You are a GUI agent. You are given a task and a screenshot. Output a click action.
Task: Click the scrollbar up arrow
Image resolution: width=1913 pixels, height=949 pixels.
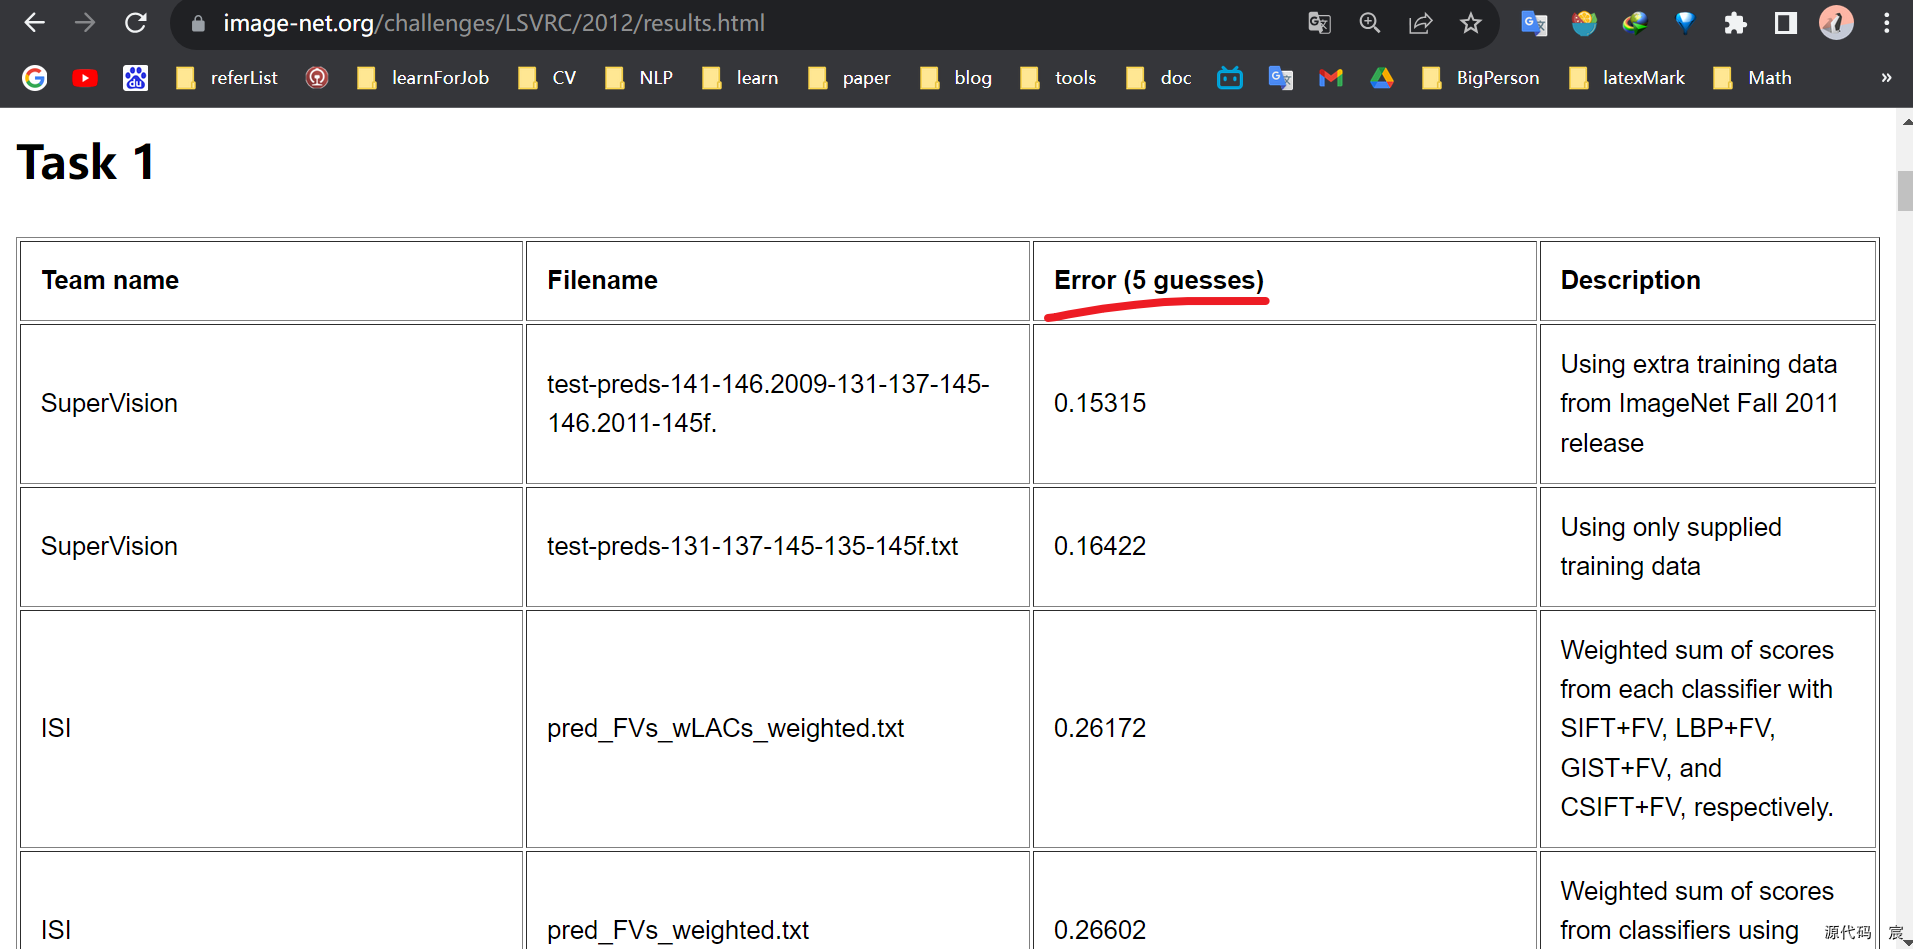(1905, 121)
